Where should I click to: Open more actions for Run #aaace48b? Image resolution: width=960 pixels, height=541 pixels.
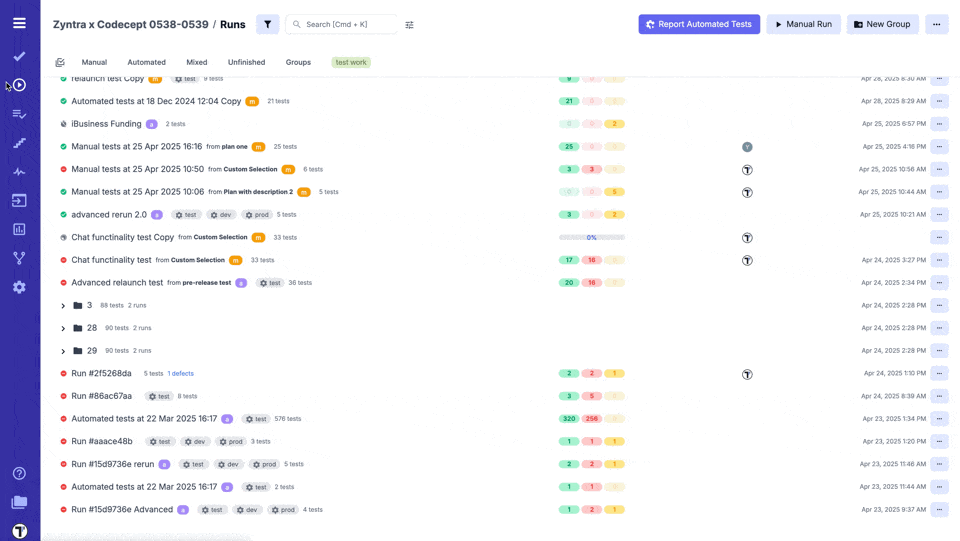pyautogui.click(x=939, y=441)
